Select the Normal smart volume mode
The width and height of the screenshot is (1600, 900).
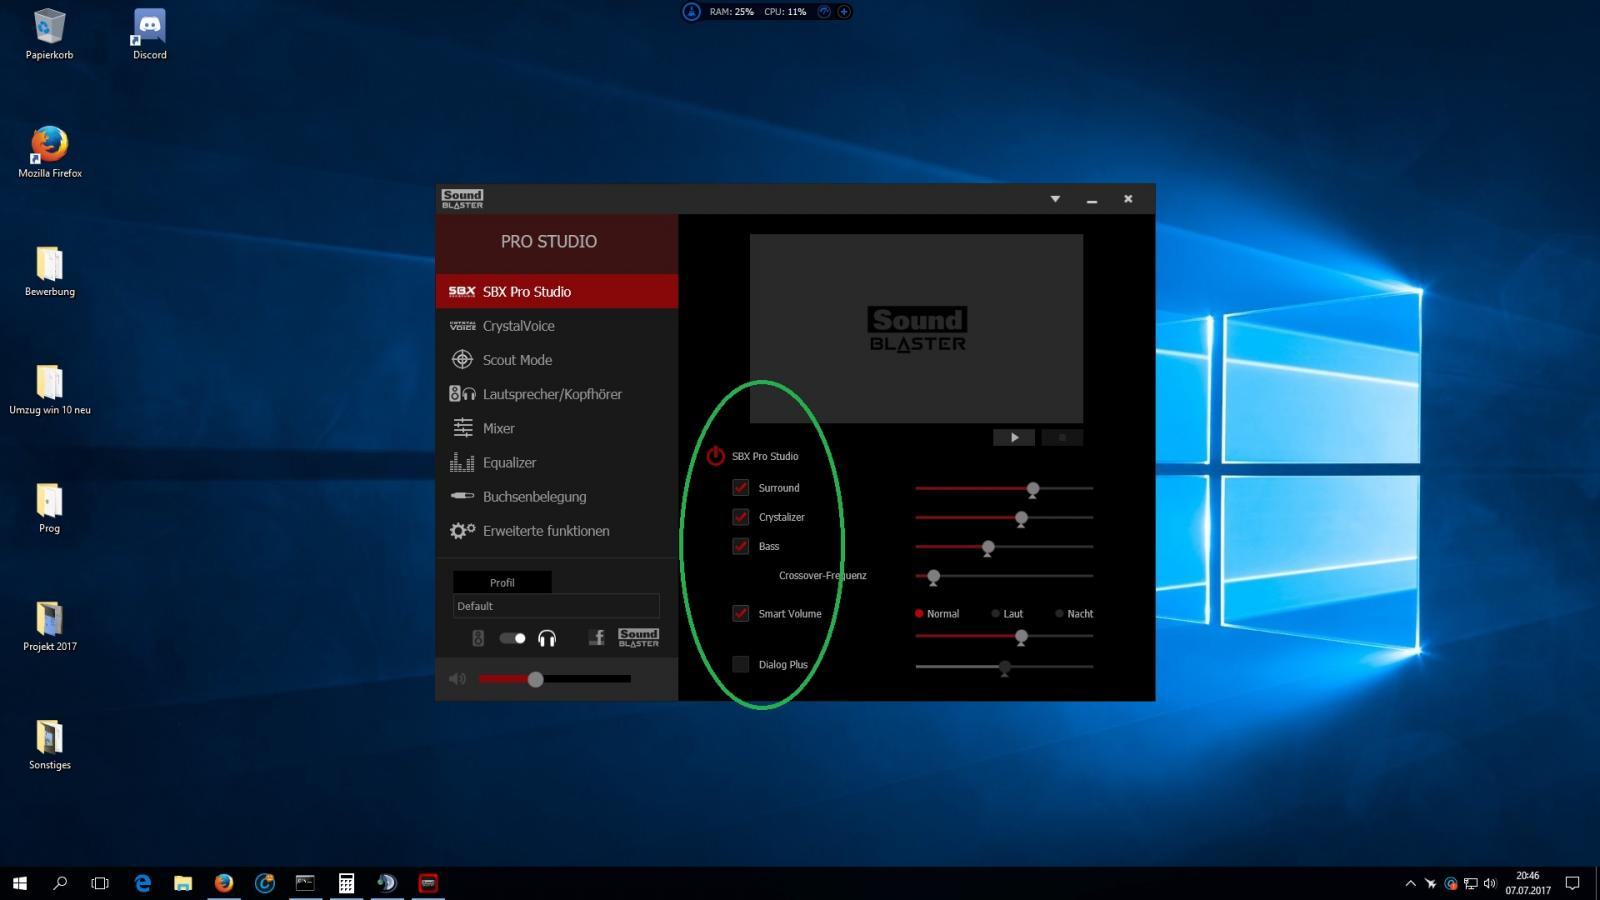[x=937, y=614]
